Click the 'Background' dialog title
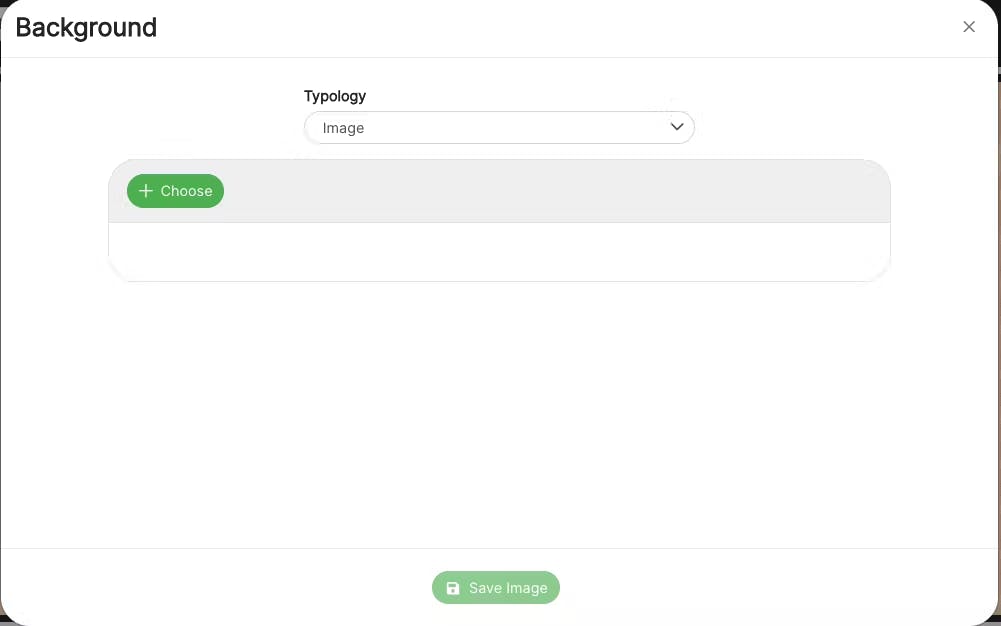The image size is (1001, 626). (x=86, y=27)
